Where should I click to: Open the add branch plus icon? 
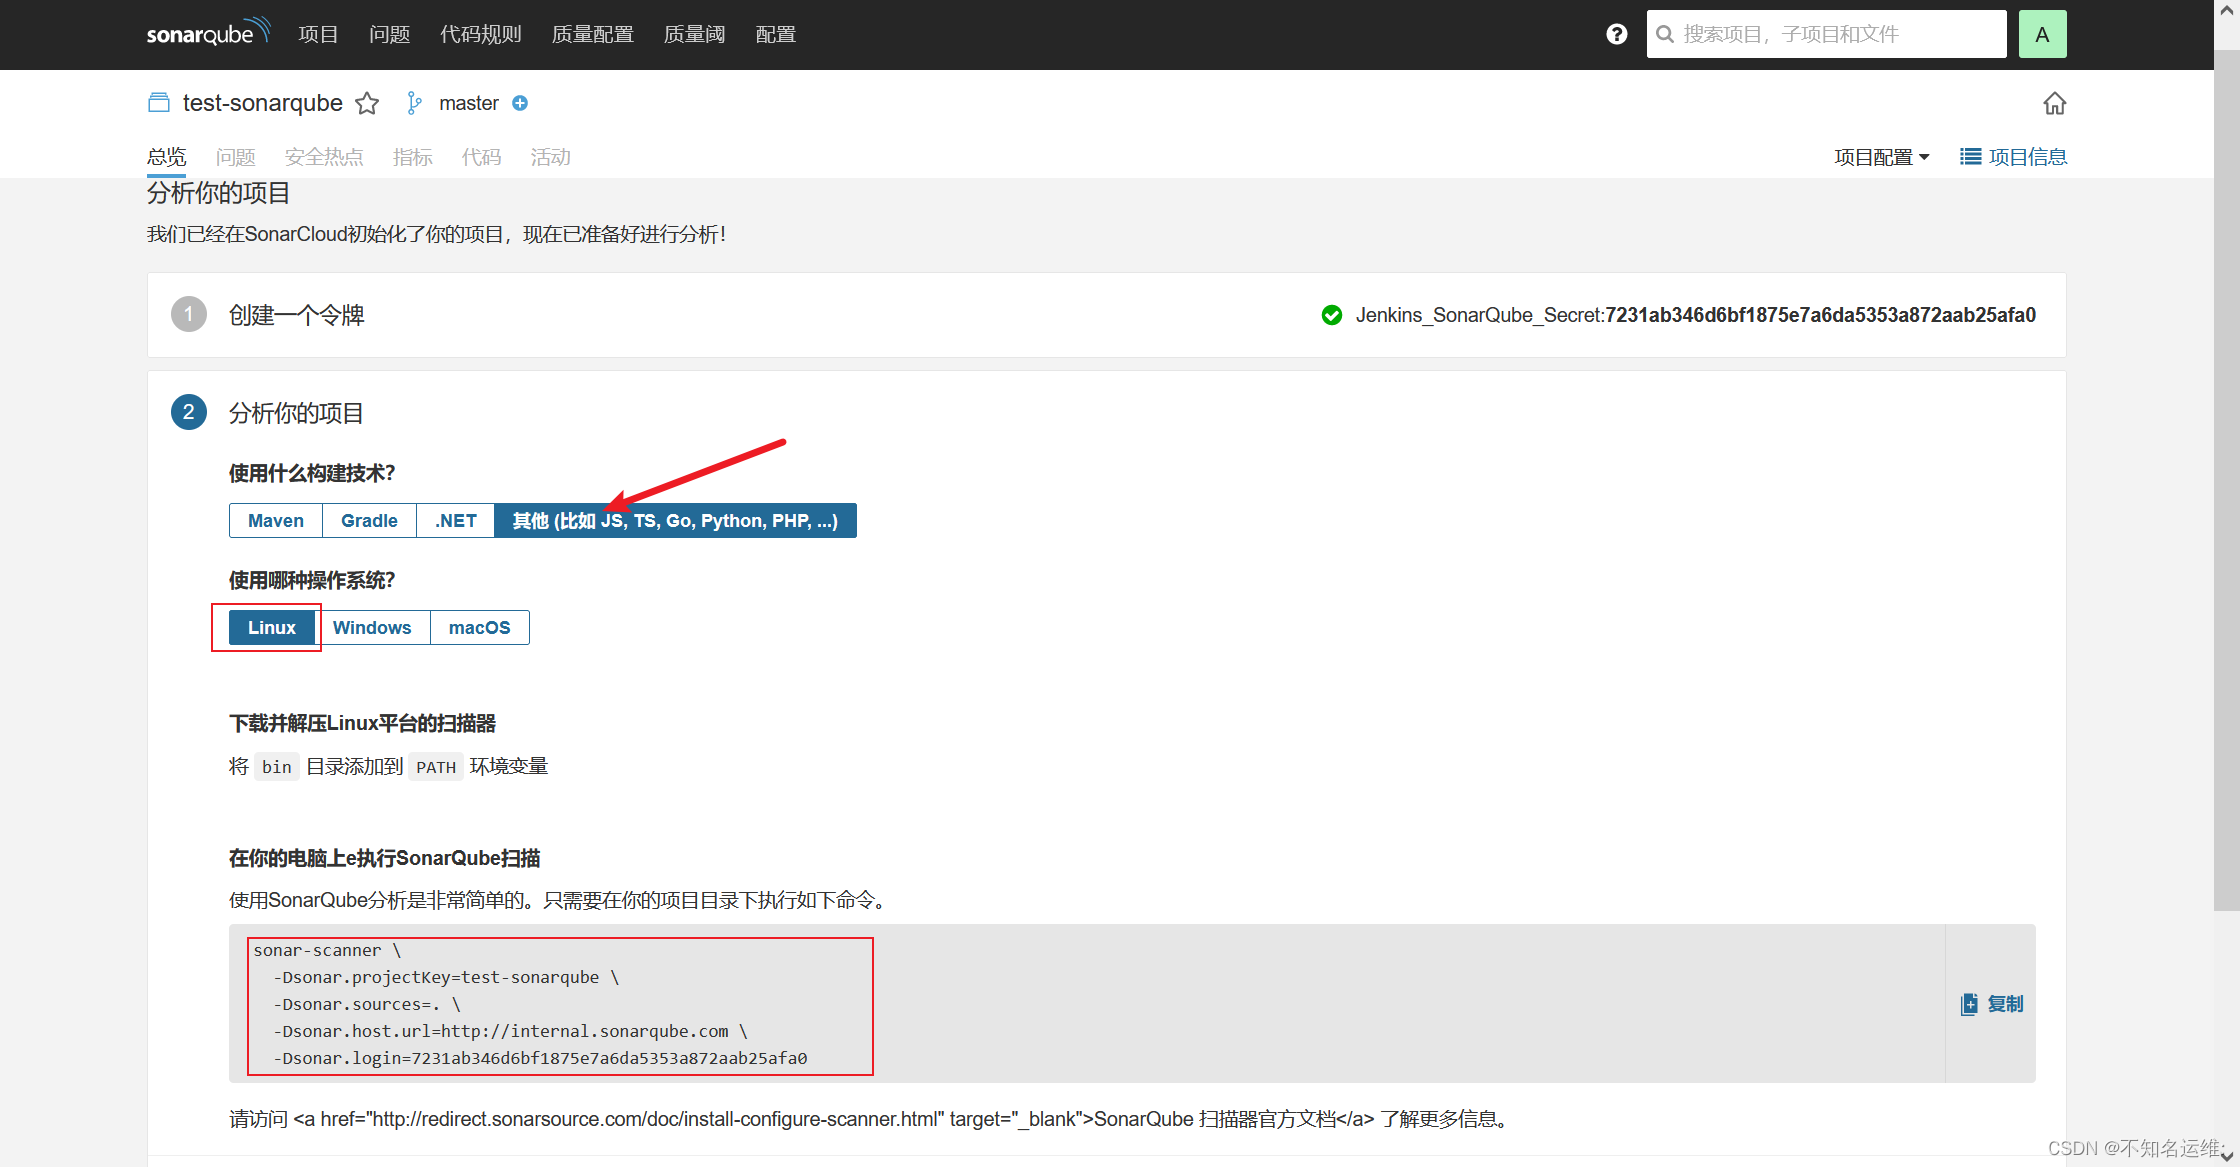[520, 103]
